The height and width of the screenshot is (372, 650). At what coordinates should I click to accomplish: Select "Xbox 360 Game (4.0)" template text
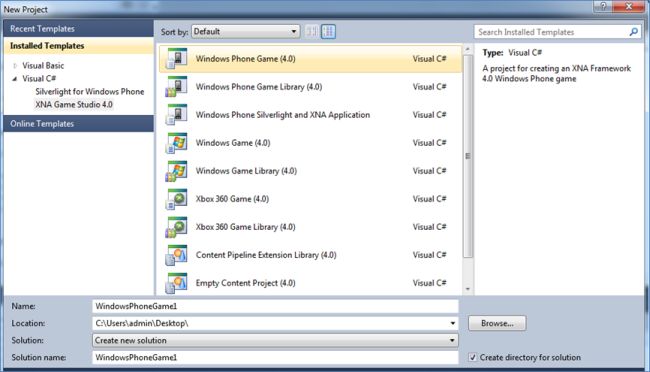[232, 199]
